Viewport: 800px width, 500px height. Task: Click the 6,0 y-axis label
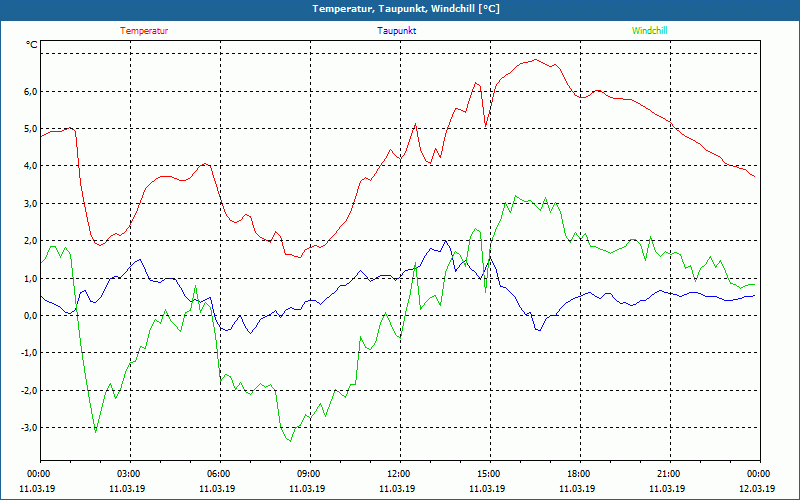point(30,92)
